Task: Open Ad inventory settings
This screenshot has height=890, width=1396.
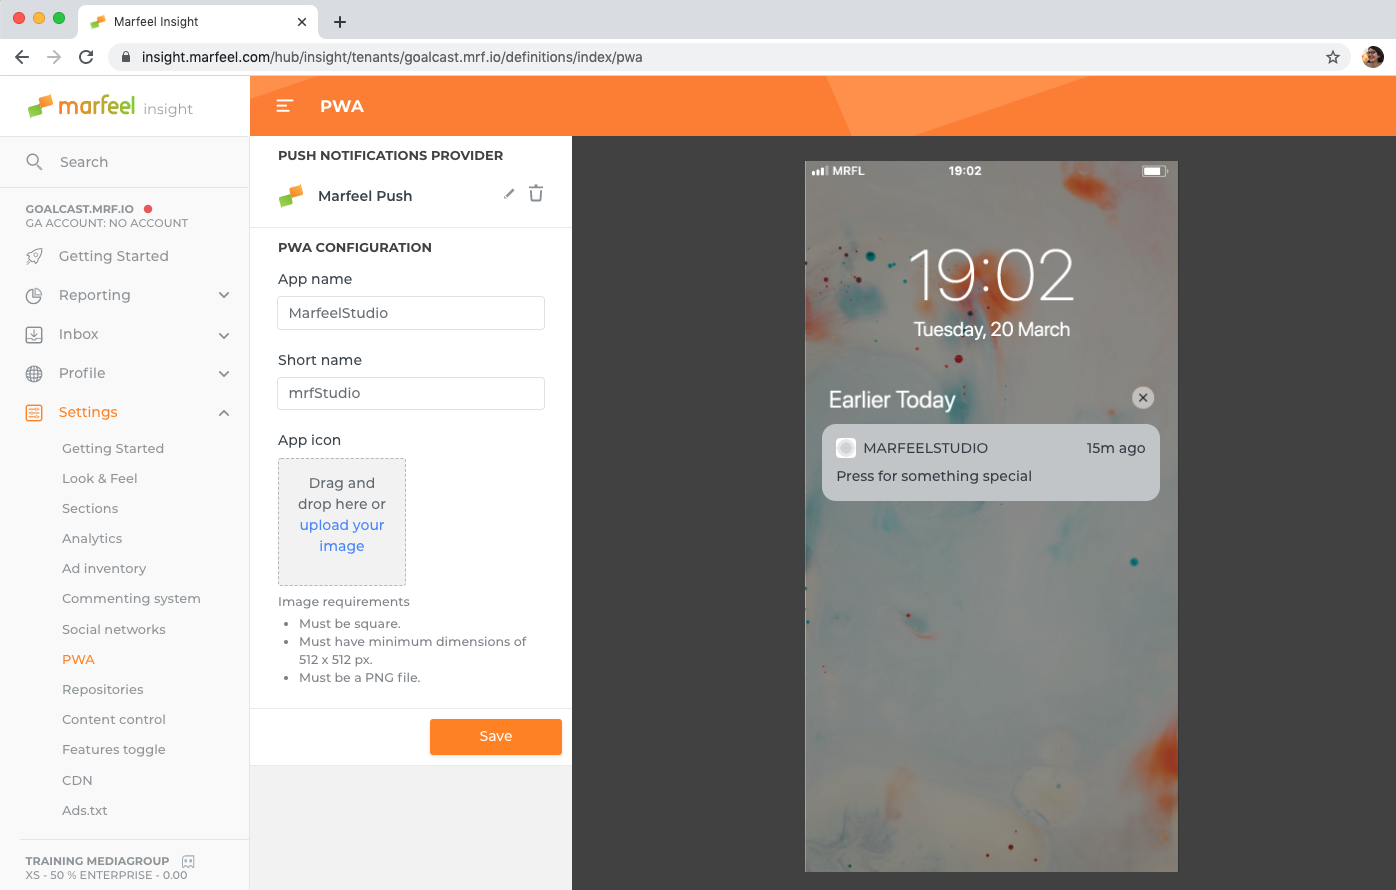Action: point(104,568)
